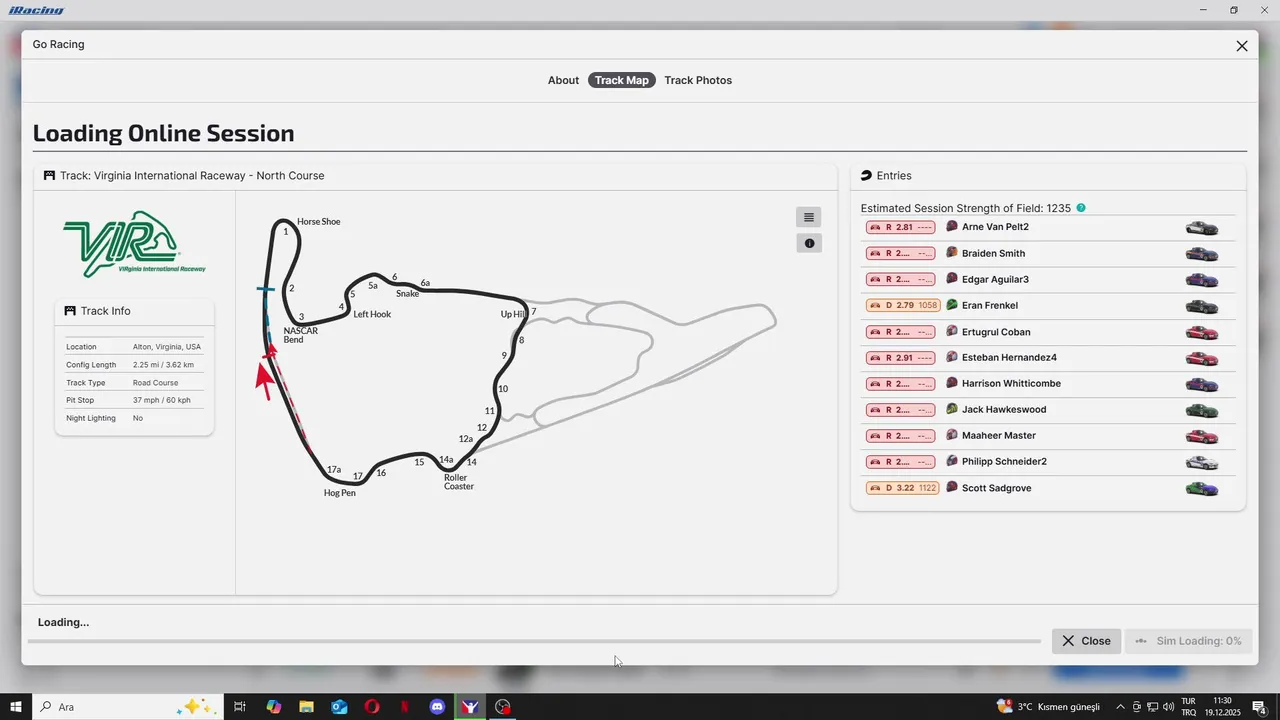The width and height of the screenshot is (1280, 720).
Task: Open Opera browser from the taskbar
Action: click(372, 707)
